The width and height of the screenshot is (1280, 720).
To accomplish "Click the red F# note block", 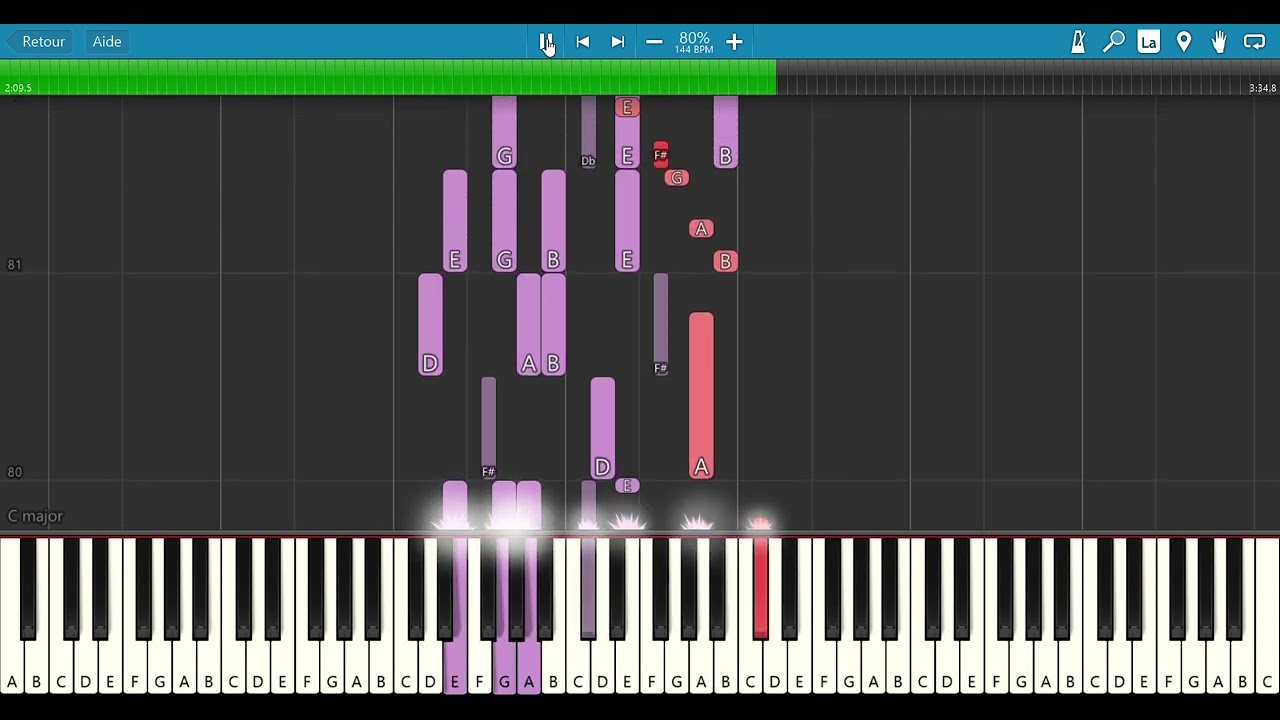I will pyautogui.click(x=660, y=154).
